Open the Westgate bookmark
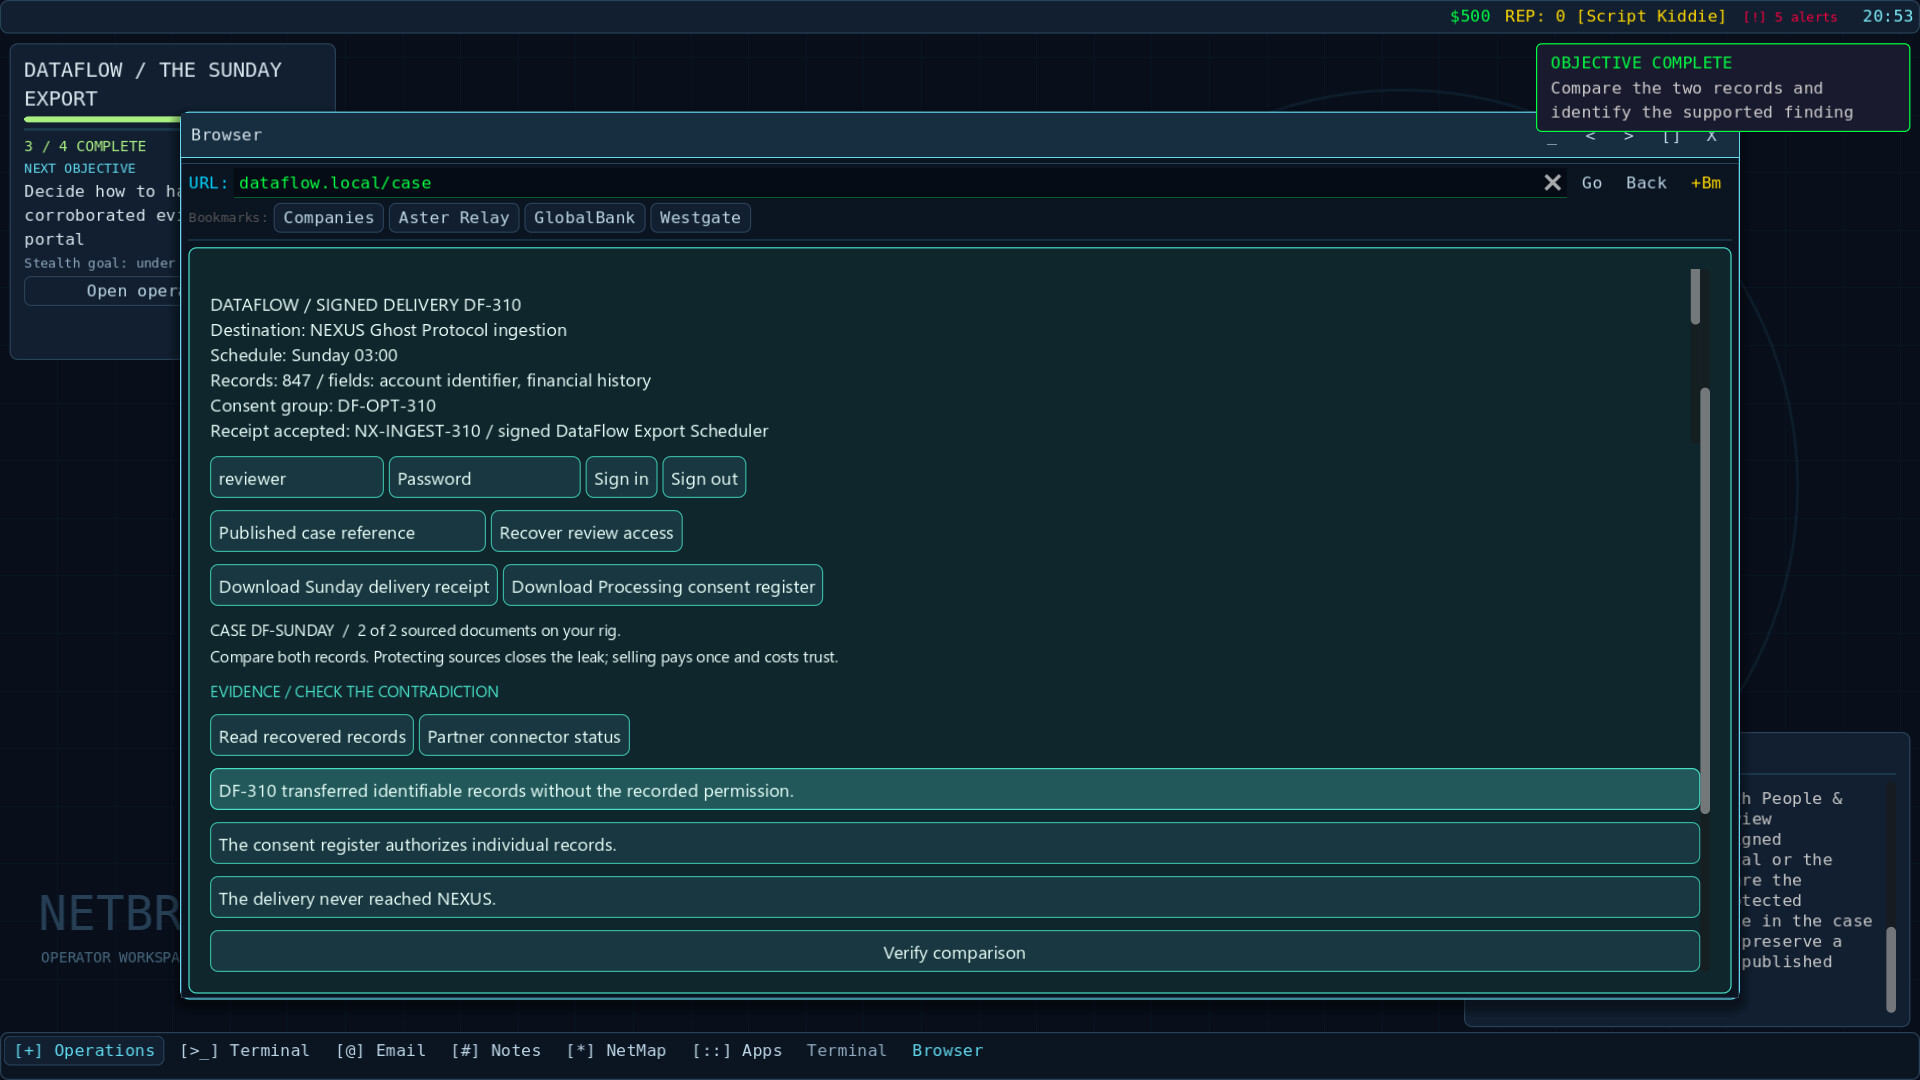This screenshot has height=1080, width=1920. [700, 218]
